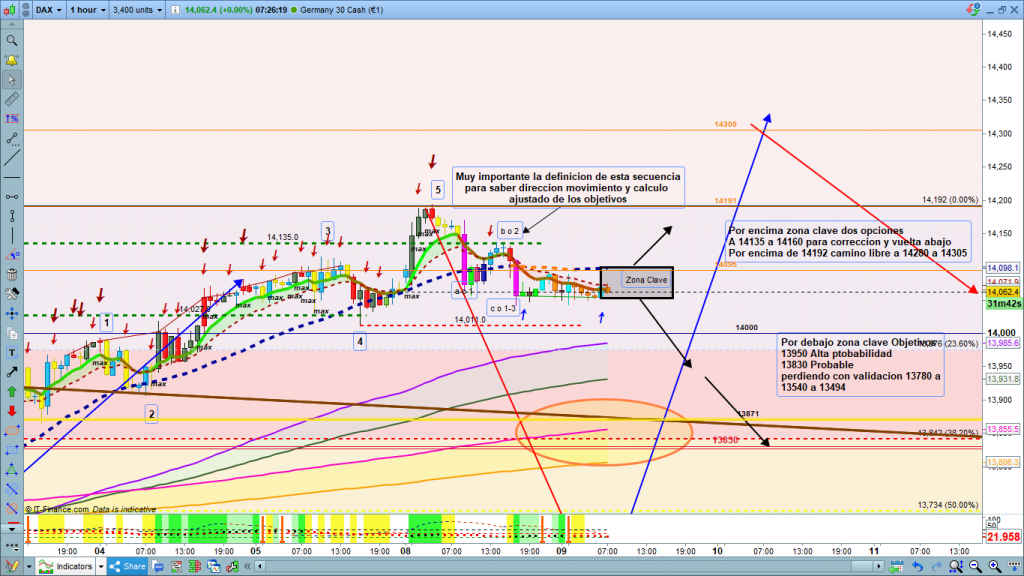Click the 14,098.1 price label on axis
The height and width of the screenshot is (576, 1024).
pos(1002,269)
